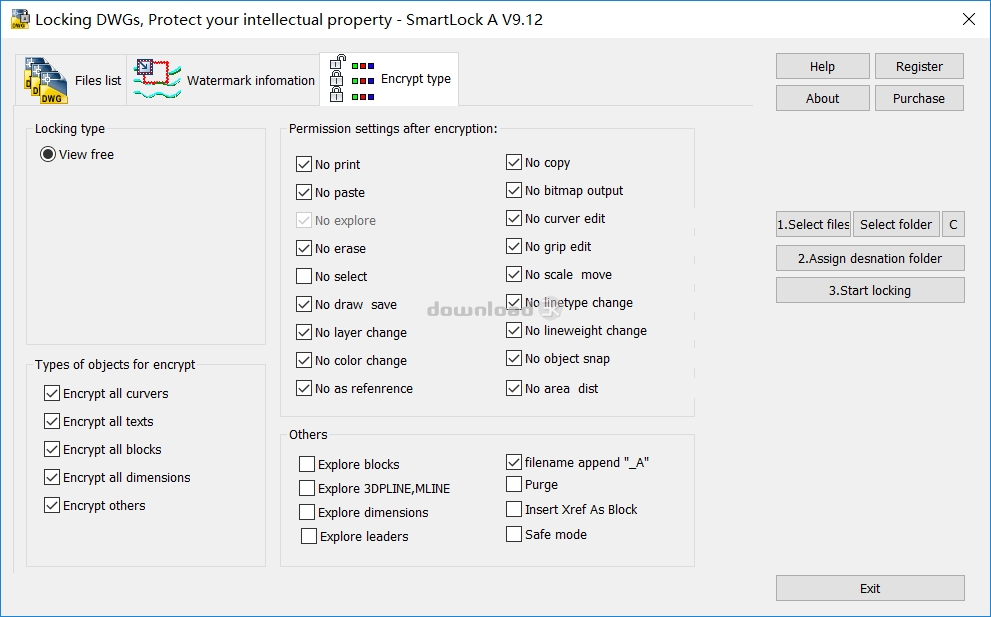
Task: Switch to Watermark infomation tab
Action: tap(223, 80)
